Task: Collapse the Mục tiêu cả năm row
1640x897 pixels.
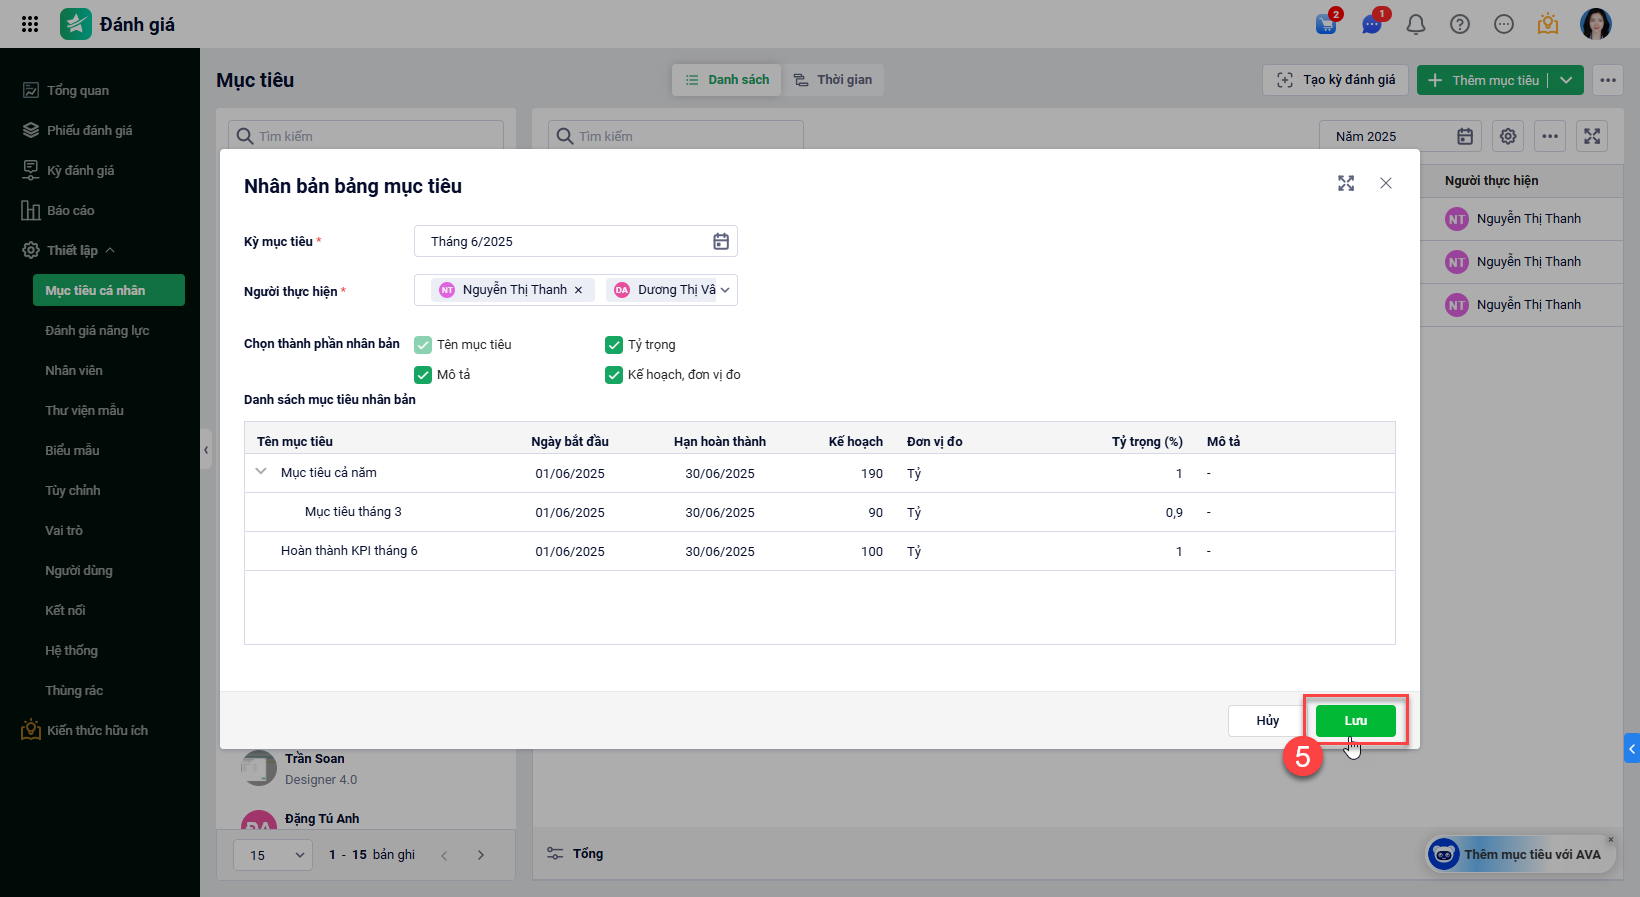Action: [261, 472]
